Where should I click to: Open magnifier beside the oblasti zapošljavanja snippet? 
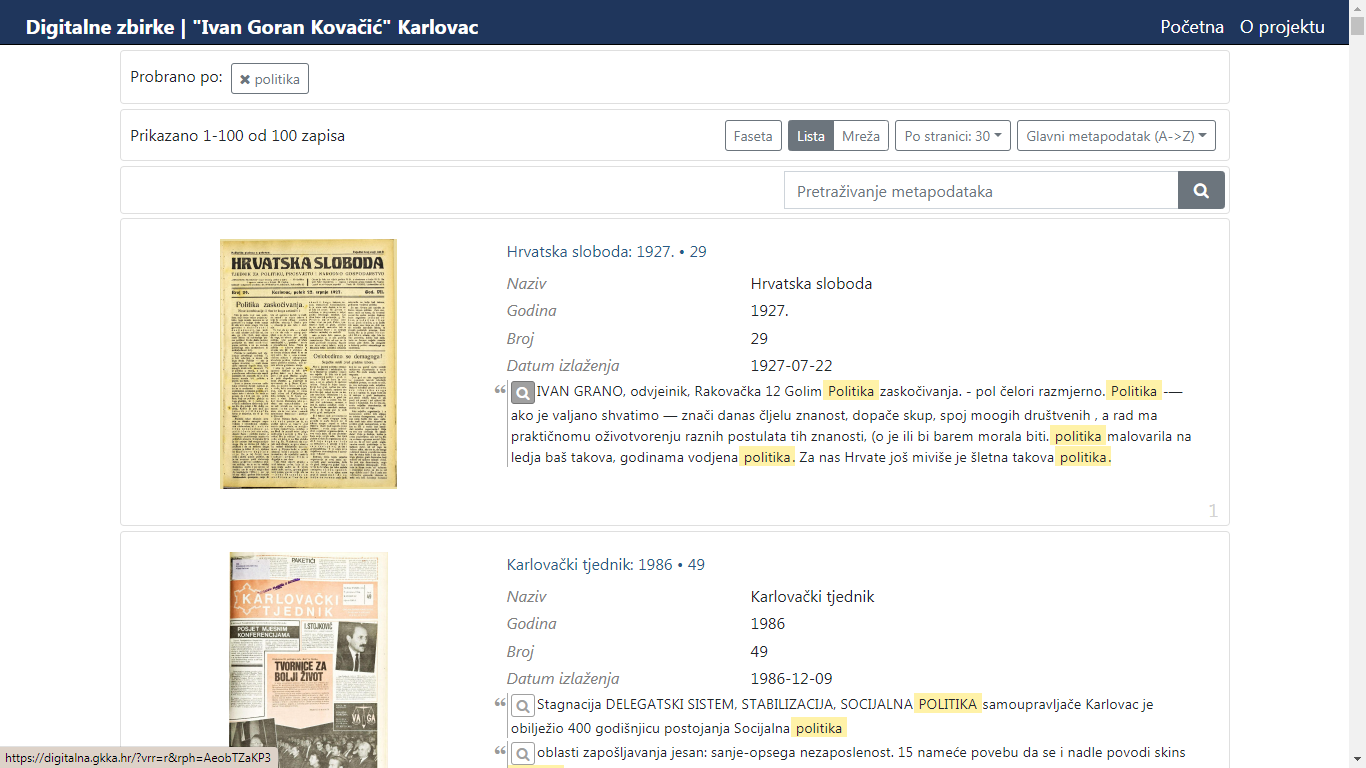(524, 753)
